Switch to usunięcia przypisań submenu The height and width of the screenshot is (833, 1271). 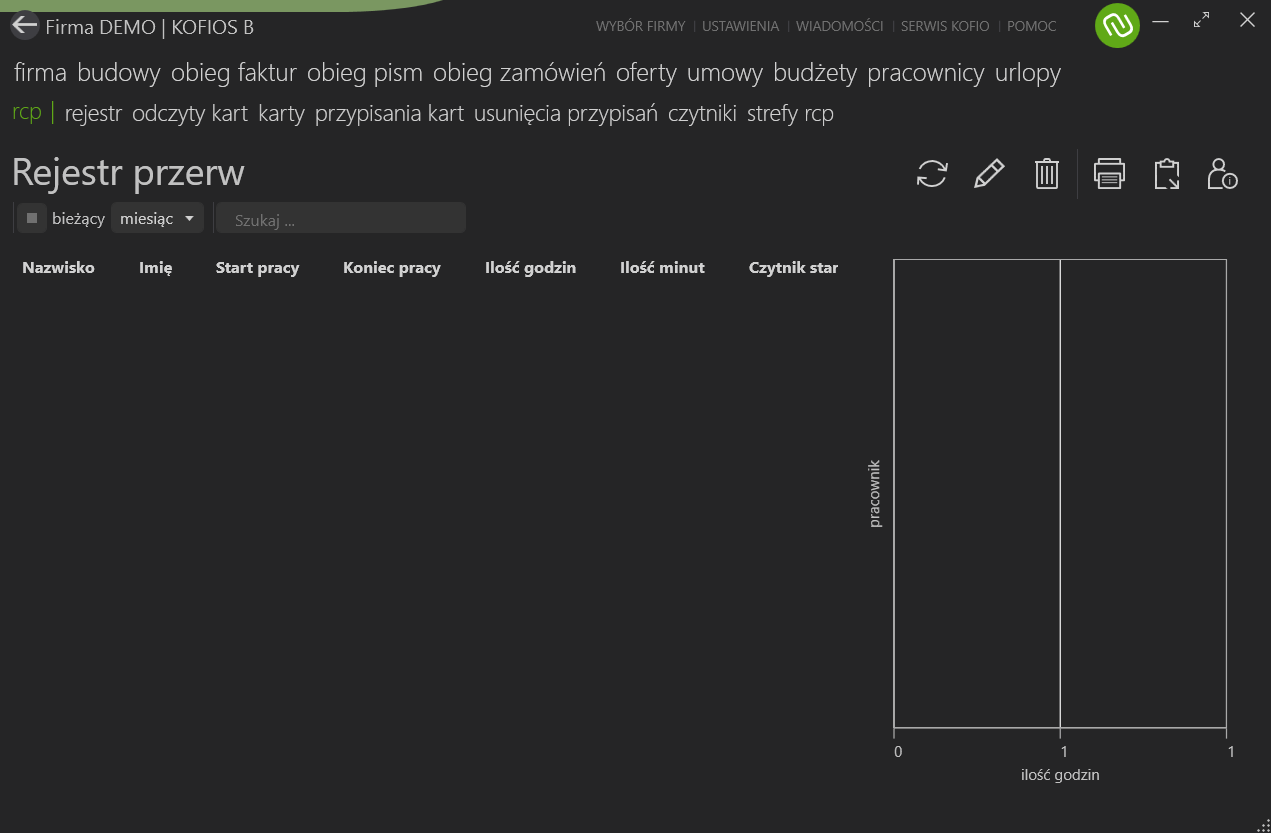(565, 114)
